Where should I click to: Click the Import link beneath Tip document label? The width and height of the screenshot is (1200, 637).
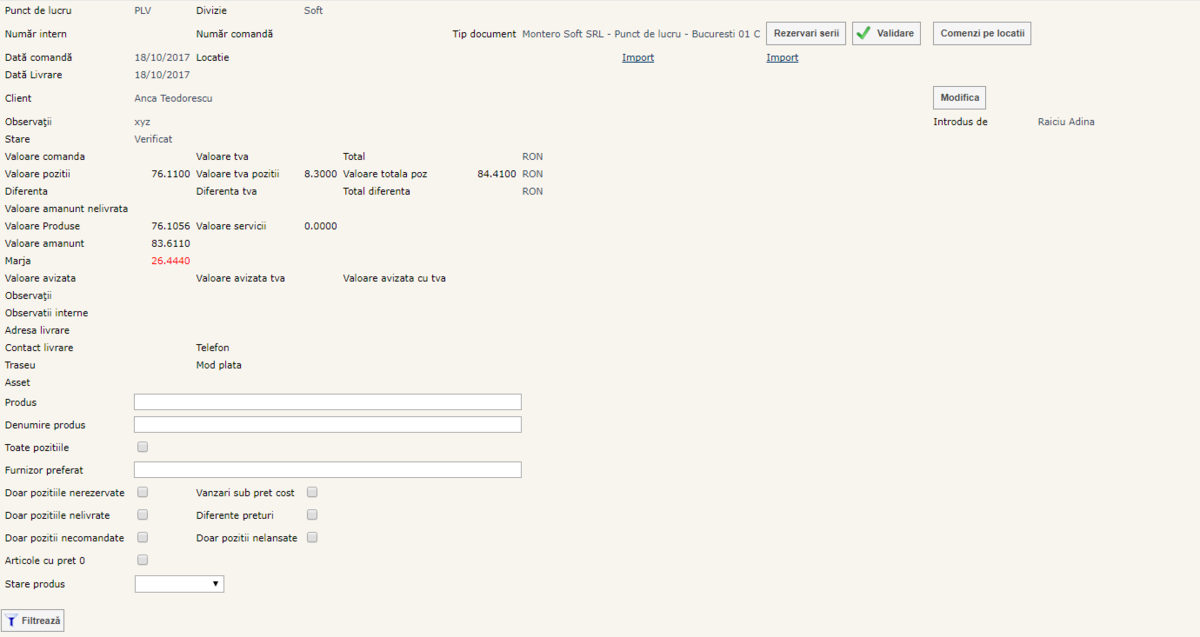(x=638, y=58)
